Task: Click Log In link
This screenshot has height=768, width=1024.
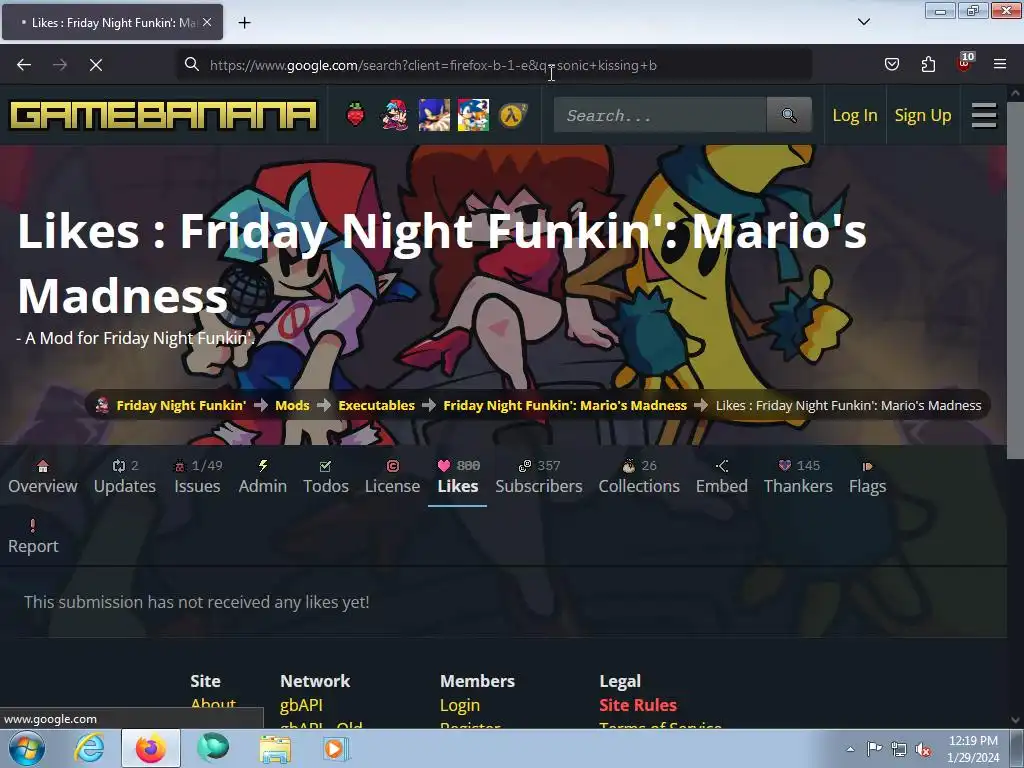Action: (x=854, y=116)
